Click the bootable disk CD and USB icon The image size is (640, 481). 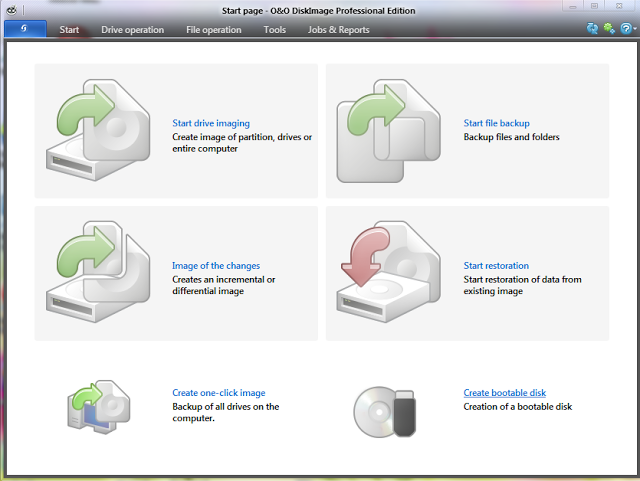[x=384, y=412]
